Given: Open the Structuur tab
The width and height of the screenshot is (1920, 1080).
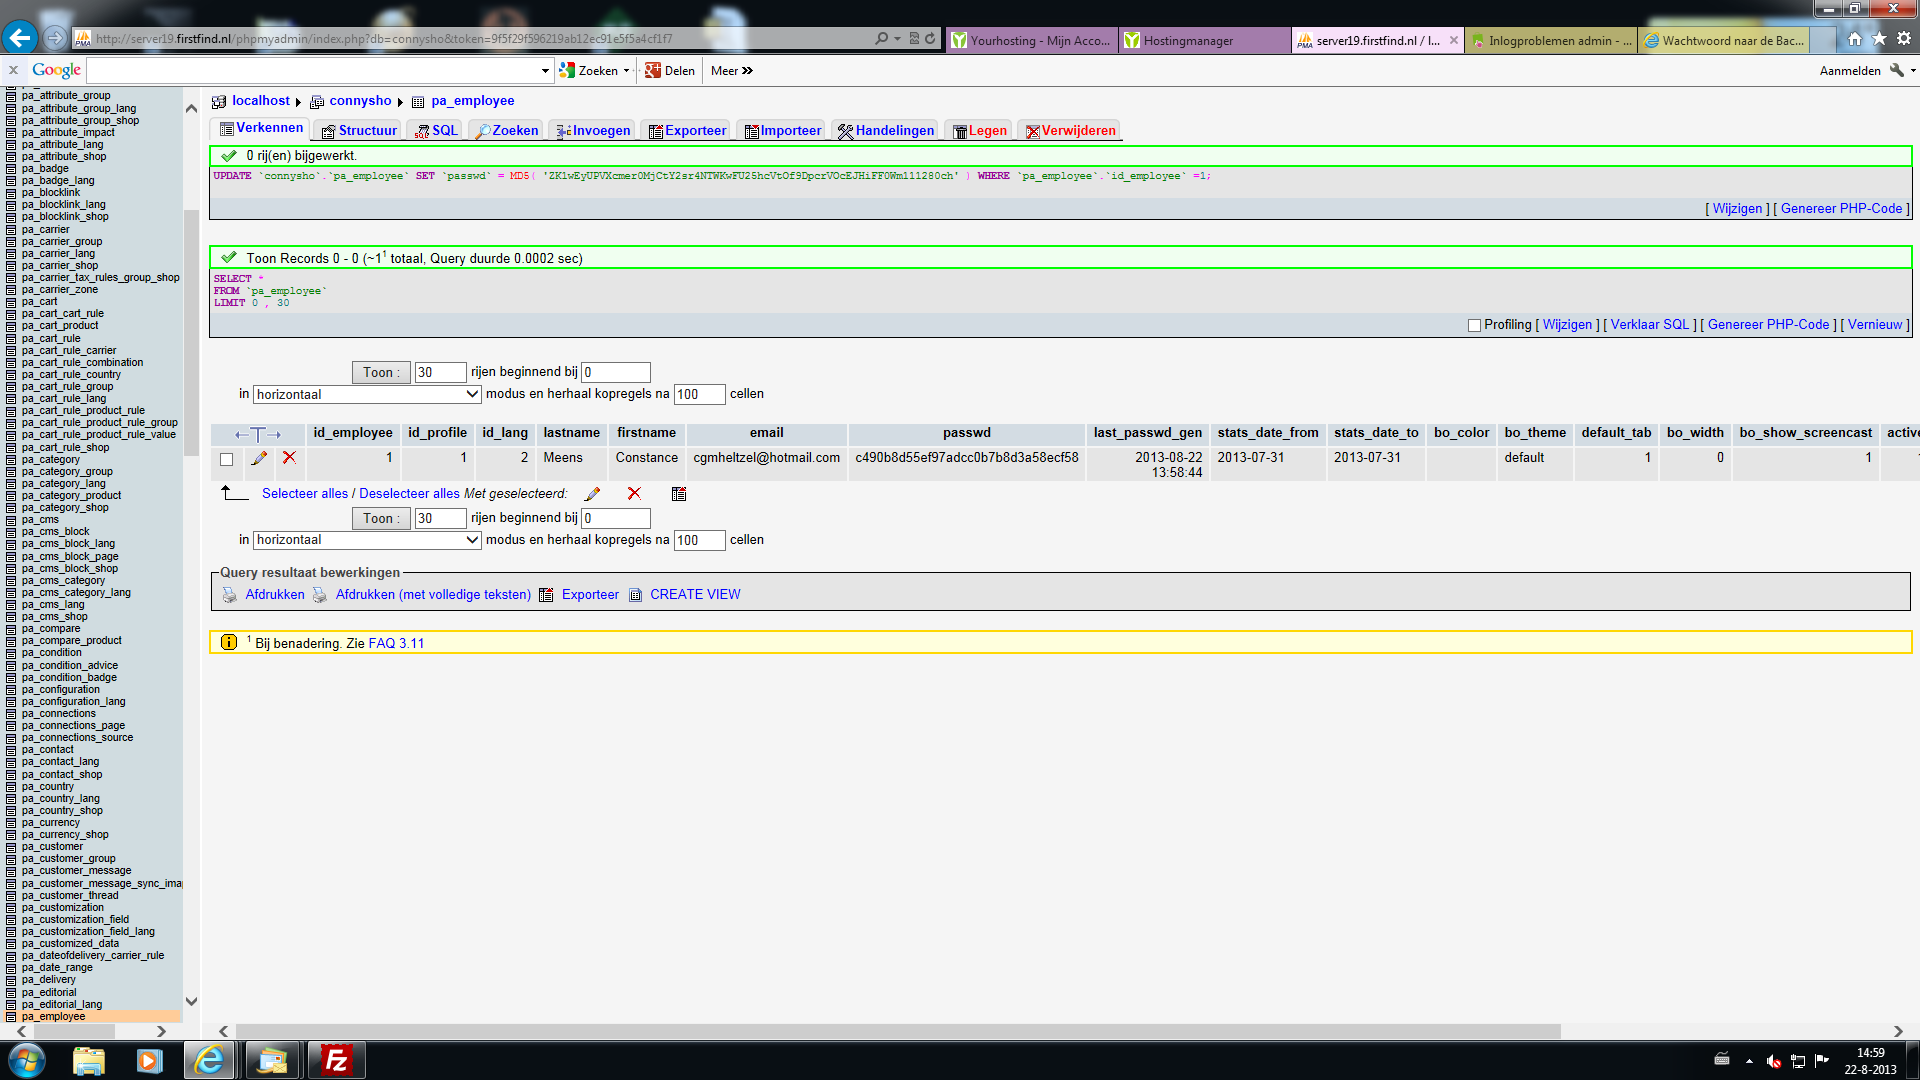Looking at the screenshot, I should 359,131.
